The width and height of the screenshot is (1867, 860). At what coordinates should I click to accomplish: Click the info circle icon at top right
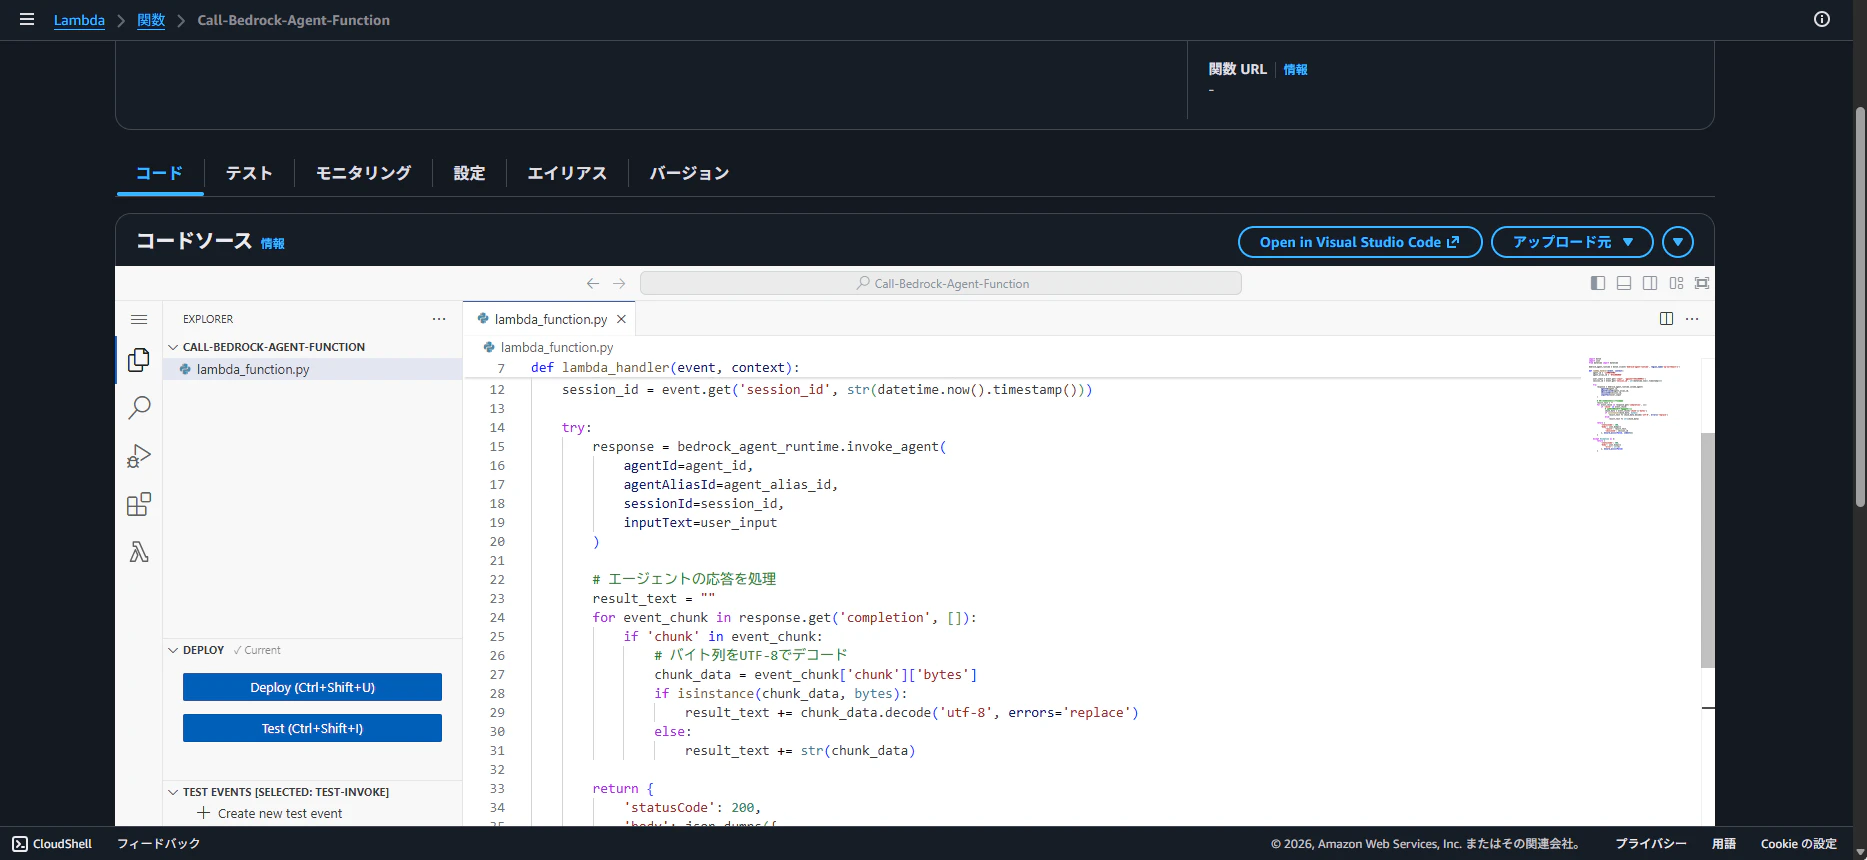tap(1822, 19)
